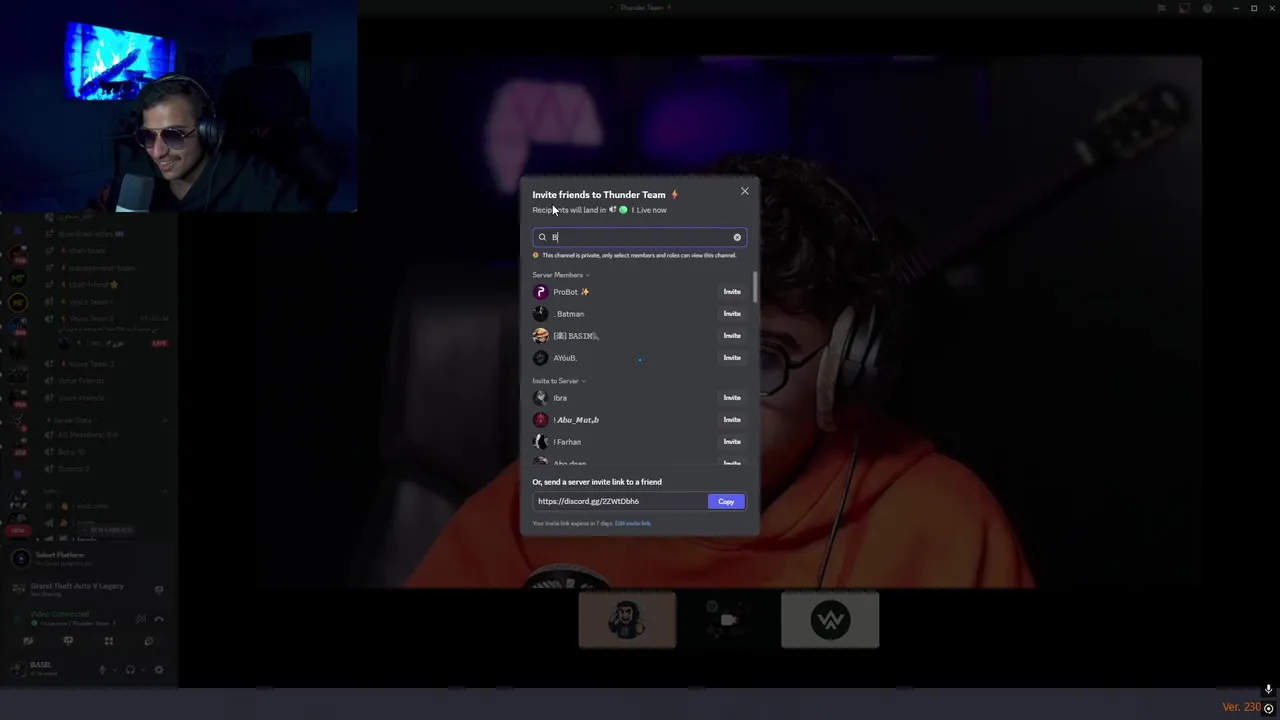
Task: Click the friend search input field
Action: coord(639,237)
